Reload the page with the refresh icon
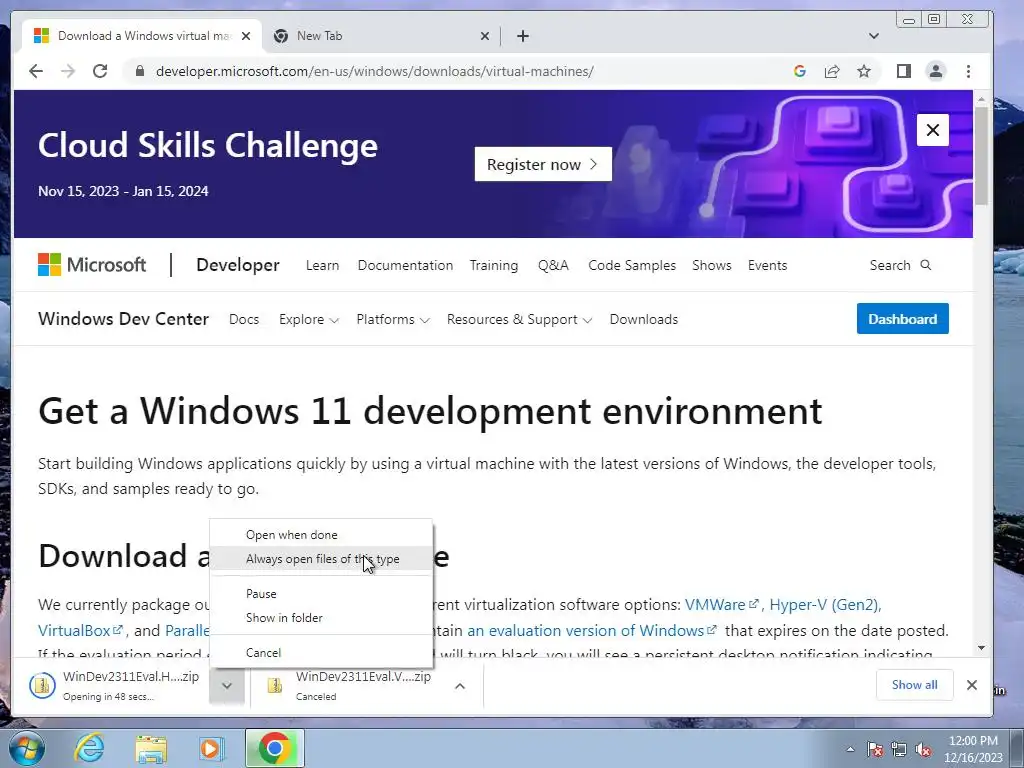This screenshot has height=768, width=1024. (100, 71)
